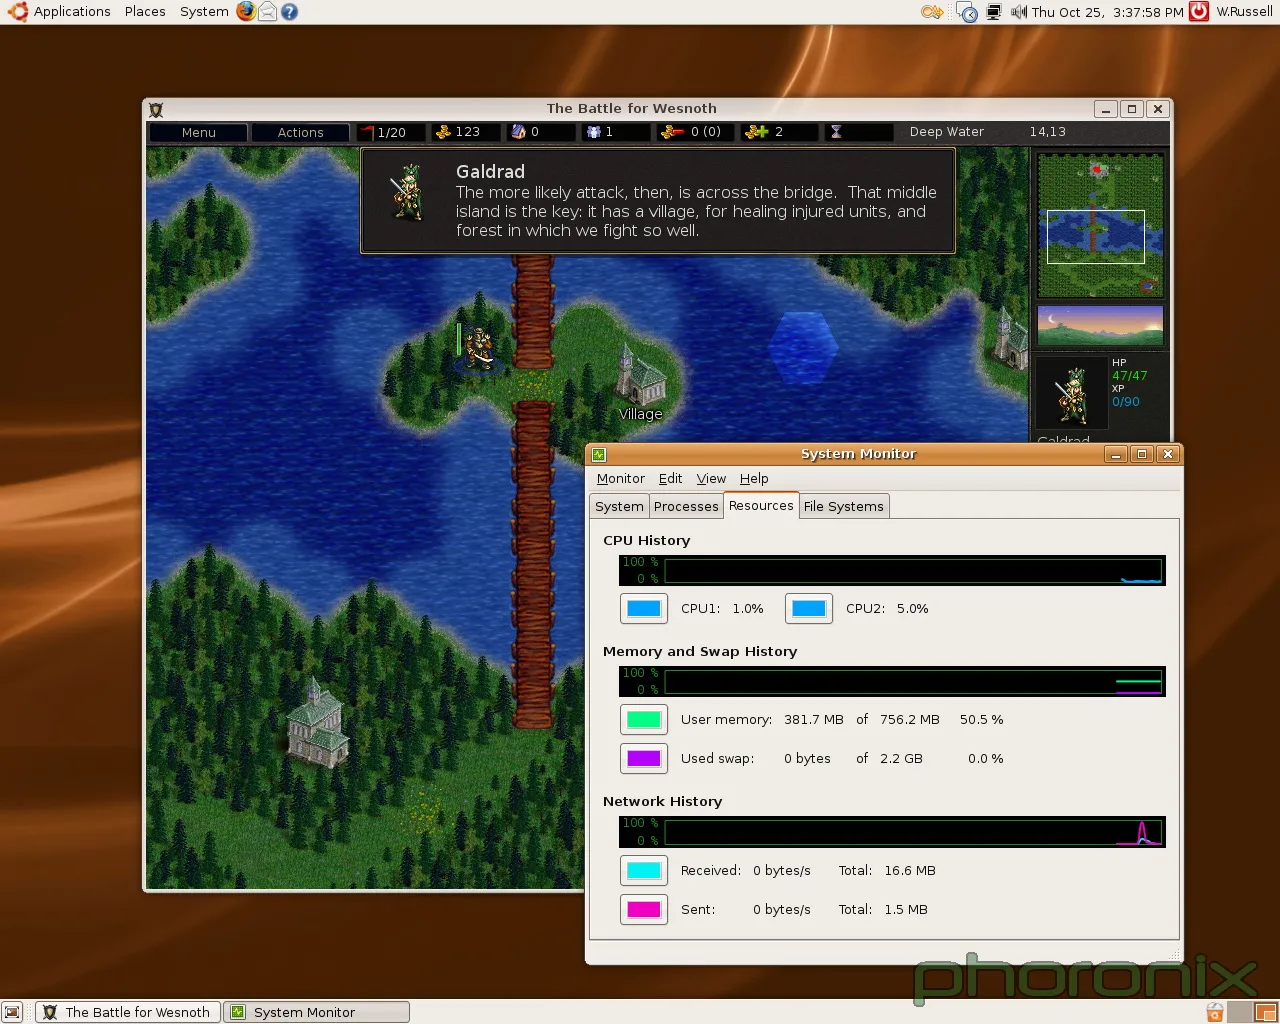Select the Resources tab
Image resolution: width=1280 pixels, height=1024 pixels.
click(761, 505)
